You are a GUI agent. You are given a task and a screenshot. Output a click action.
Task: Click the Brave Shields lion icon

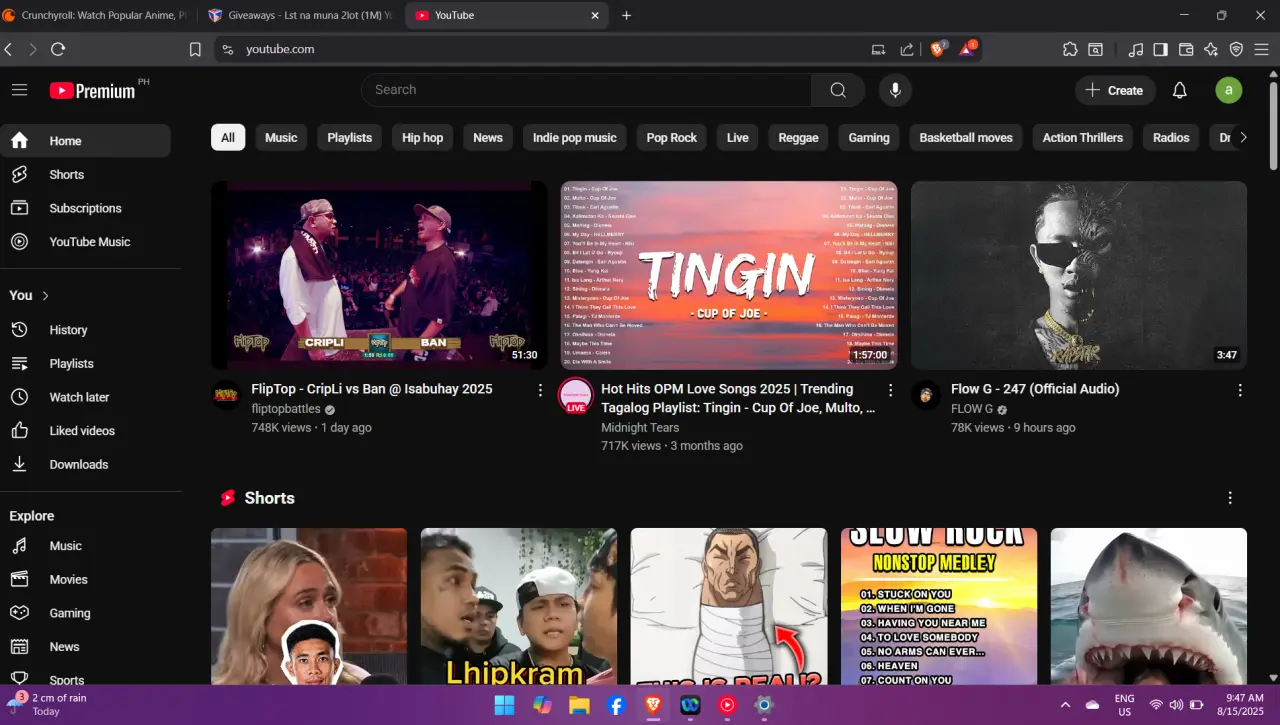[938, 49]
